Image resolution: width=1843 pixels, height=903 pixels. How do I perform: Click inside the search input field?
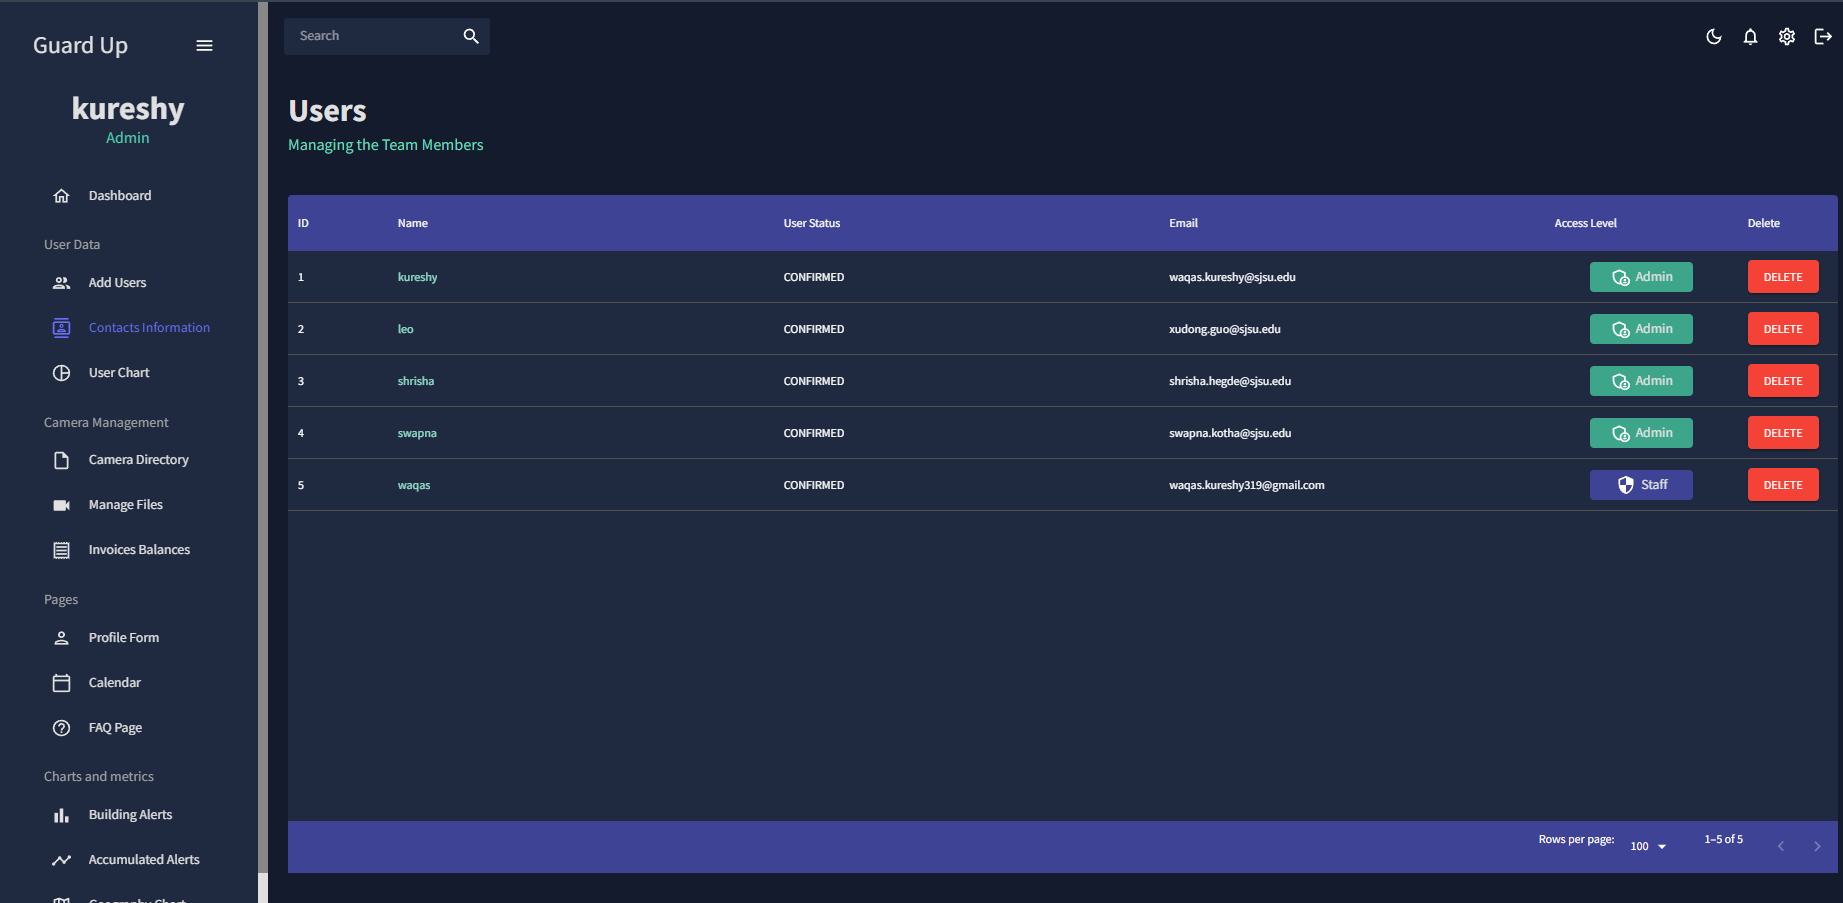(x=370, y=36)
